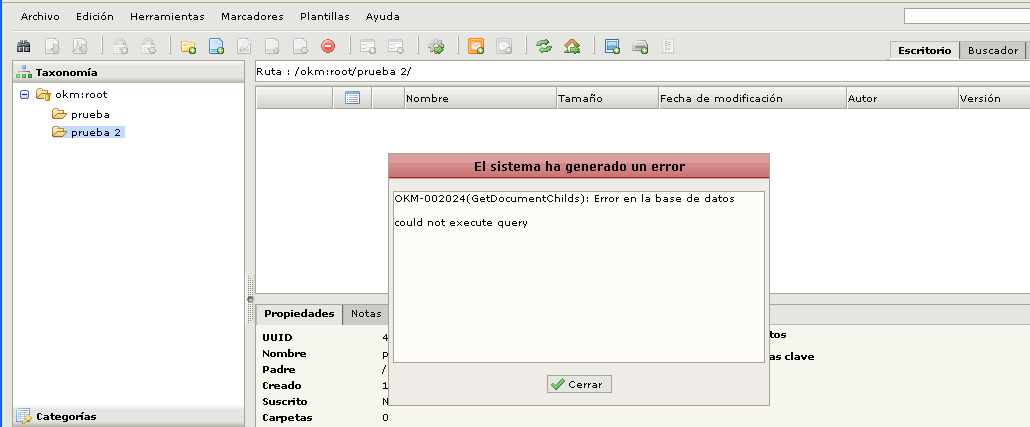This screenshot has width=1030, height=427.
Task: Select the okm:root folder
Action: coord(81,95)
